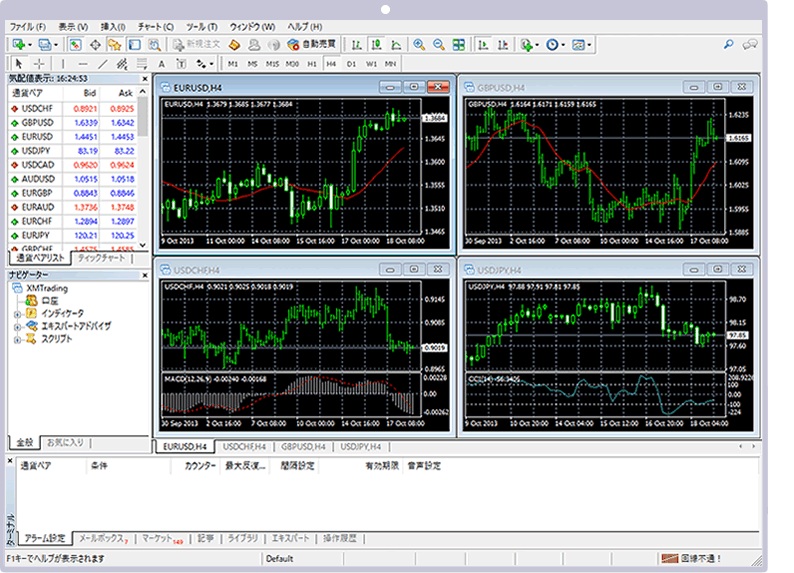Select the crosshair tool
This screenshot has width=794, height=573.
39,64
